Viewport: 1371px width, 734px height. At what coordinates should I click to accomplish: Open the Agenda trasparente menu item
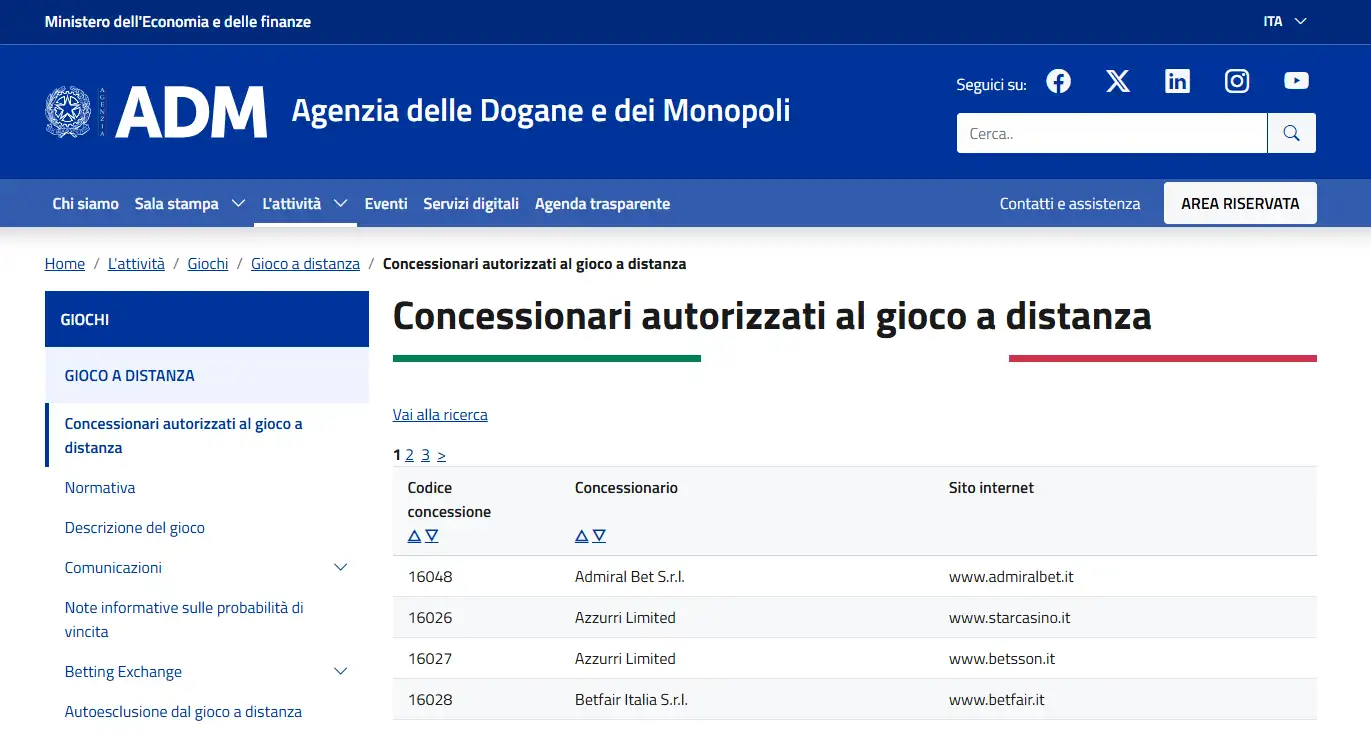coord(602,203)
